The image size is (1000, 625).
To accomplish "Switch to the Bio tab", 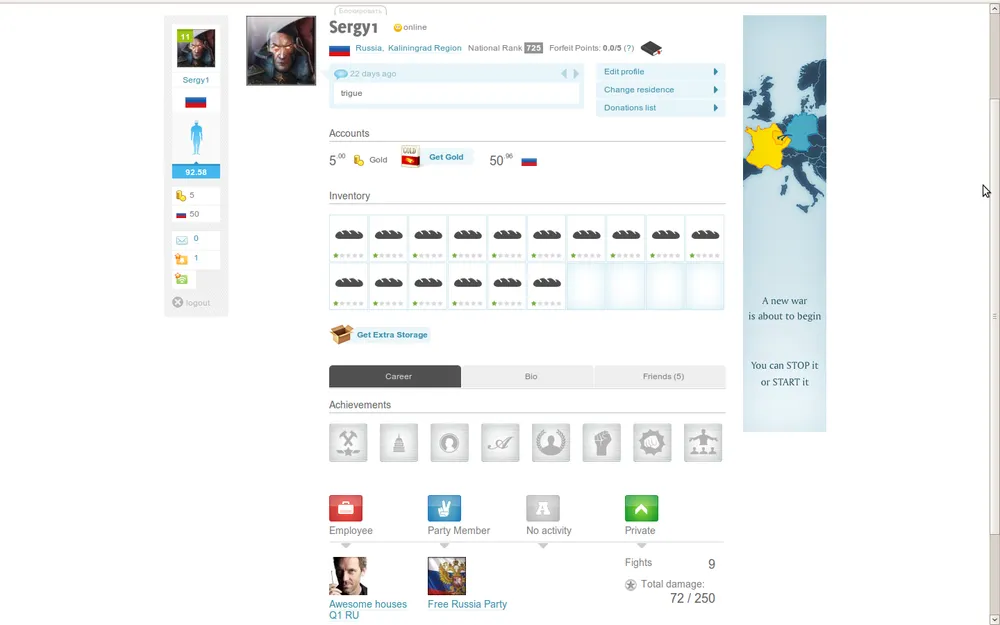I will coord(531,377).
